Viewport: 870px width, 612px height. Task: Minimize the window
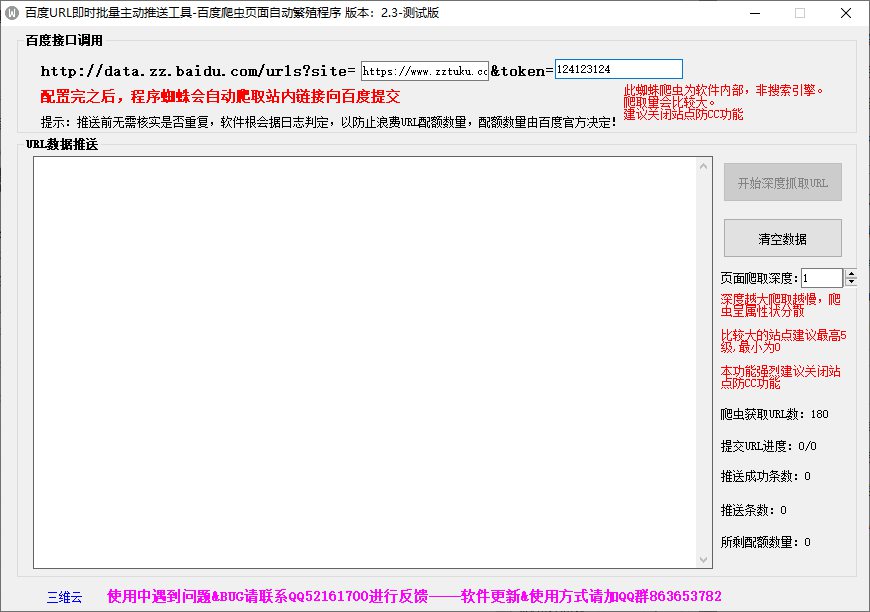coord(755,13)
